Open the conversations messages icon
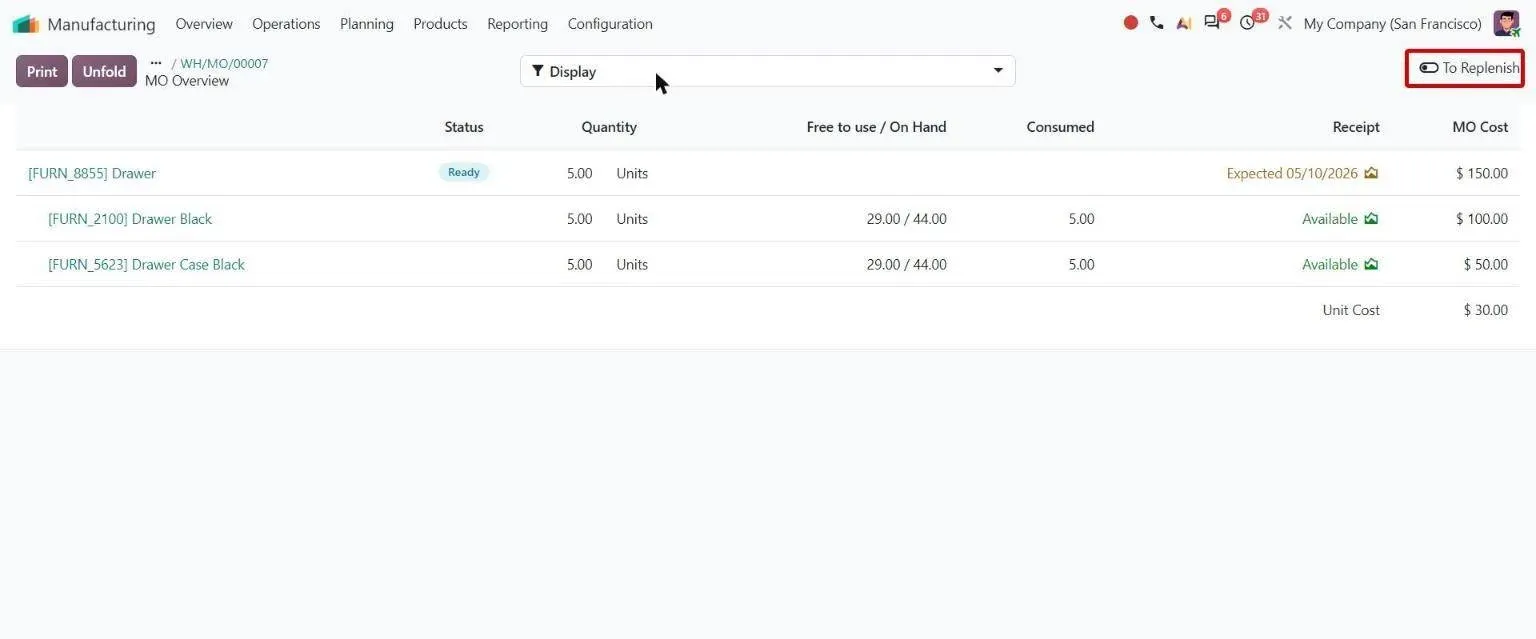 pos(1212,23)
